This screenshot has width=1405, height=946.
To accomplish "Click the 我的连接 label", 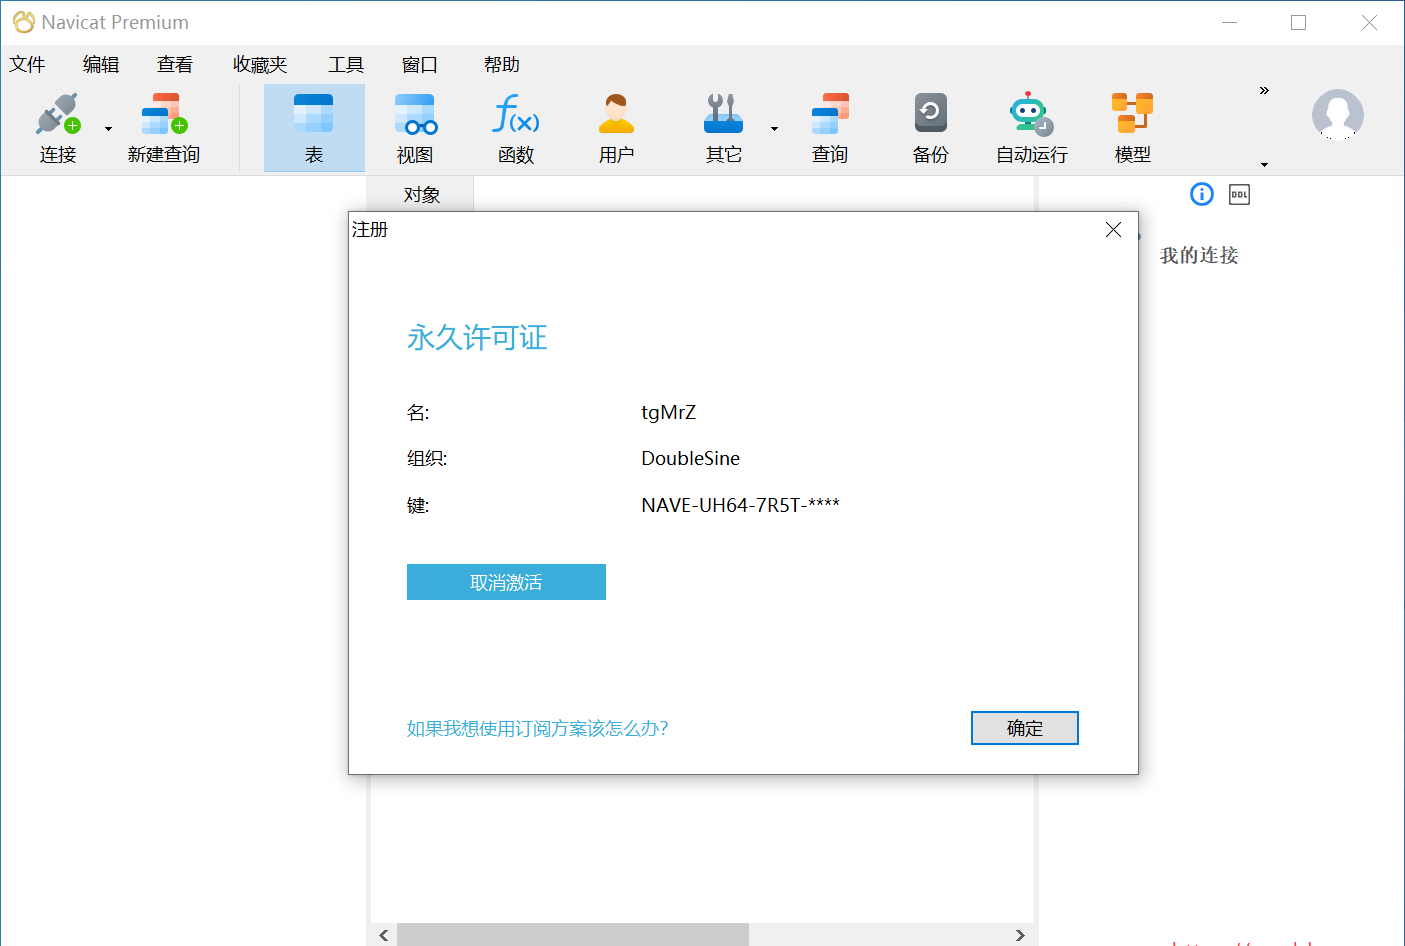I will tap(1199, 256).
